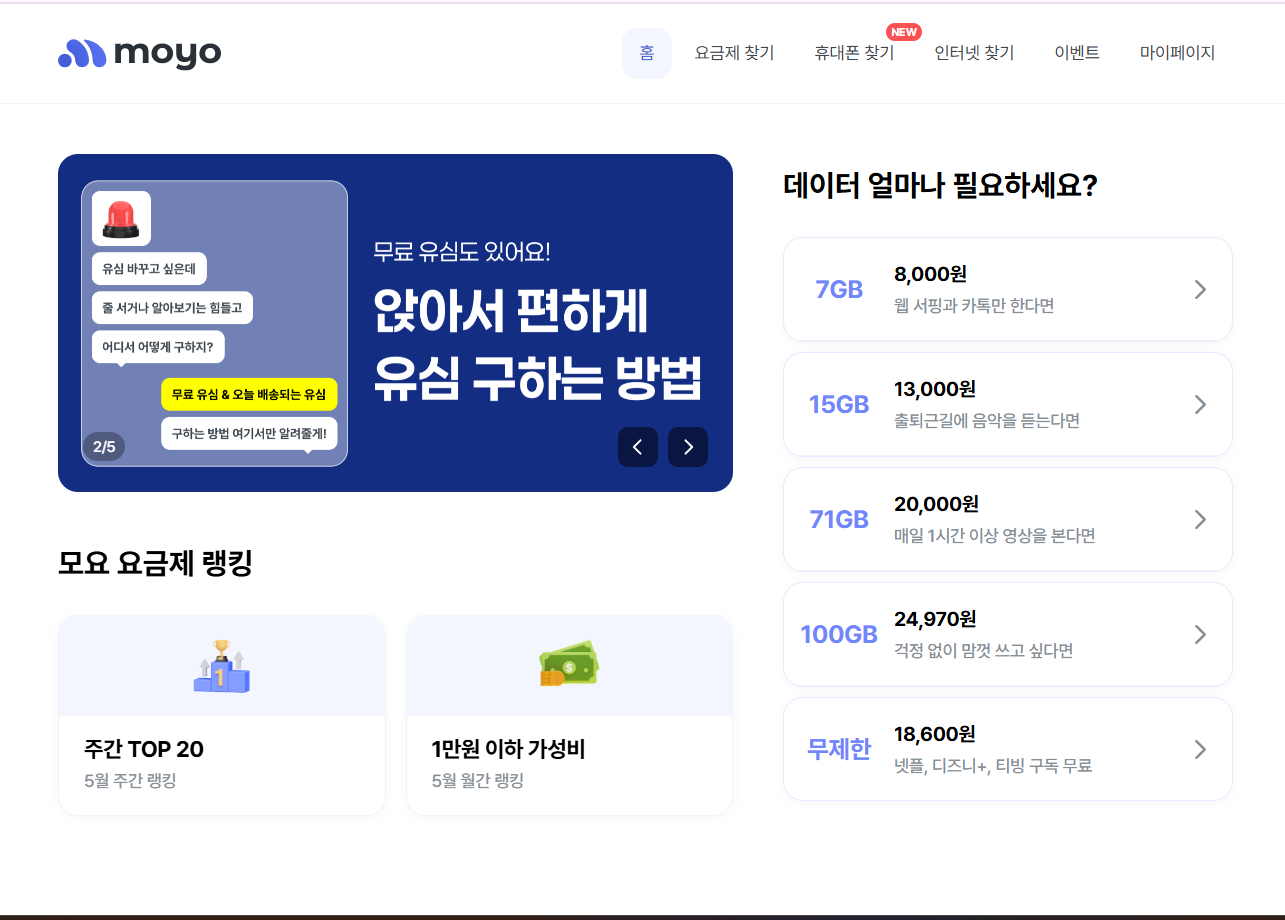Open the 무제한 18,600원 plan card
This screenshot has width=1285, height=920.
pyautogui.click(x=1008, y=749)
